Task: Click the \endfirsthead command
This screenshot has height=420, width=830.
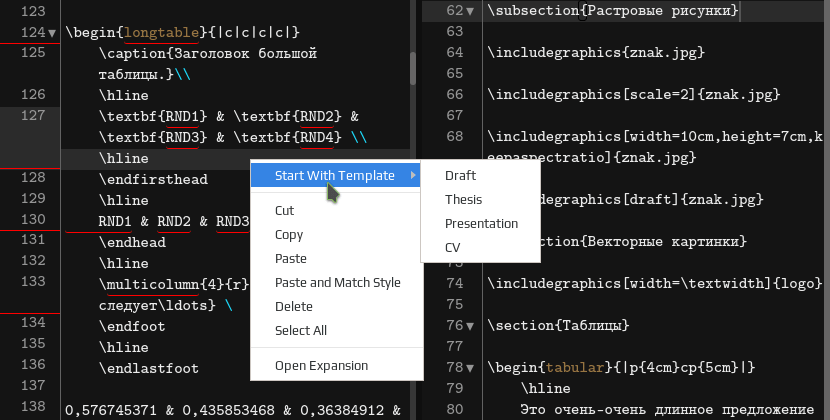Action: 153,179
